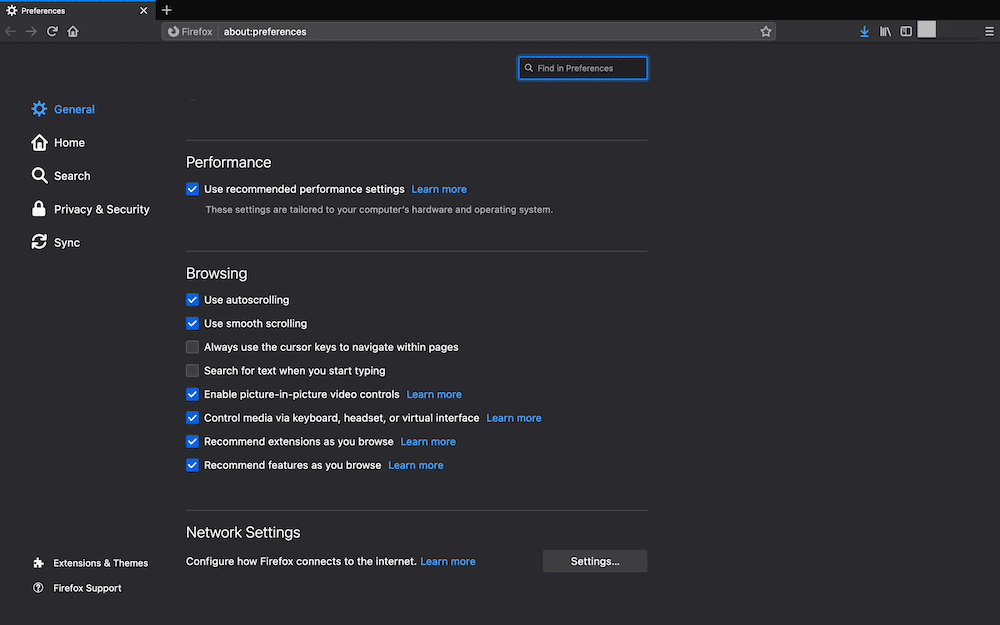Open Privacy & Security settings via lock icon

coord(38,209)
